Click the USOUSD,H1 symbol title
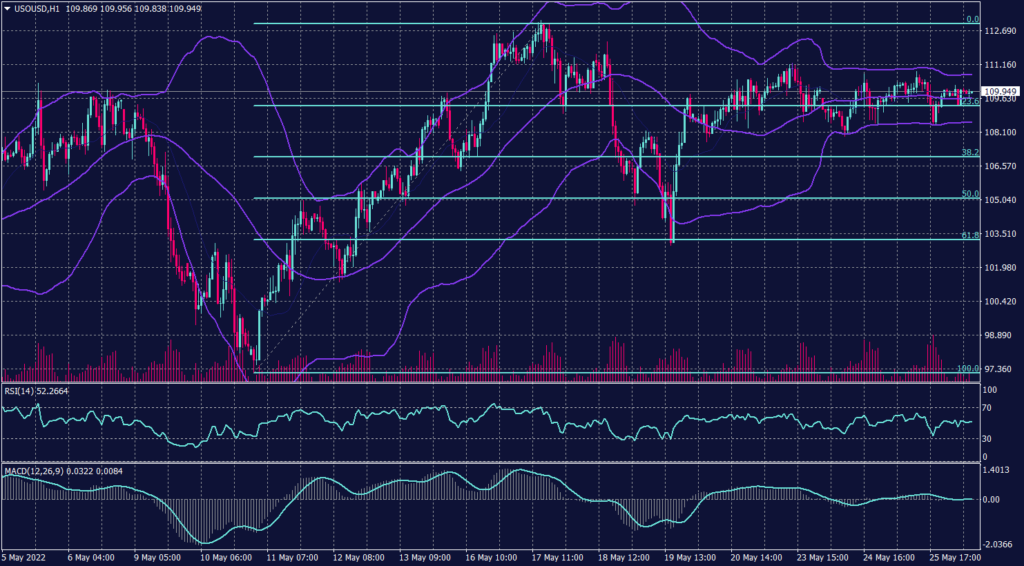The height and width of the screenshot is (566, 1024). pyautogui.click(x=38, y=9)
